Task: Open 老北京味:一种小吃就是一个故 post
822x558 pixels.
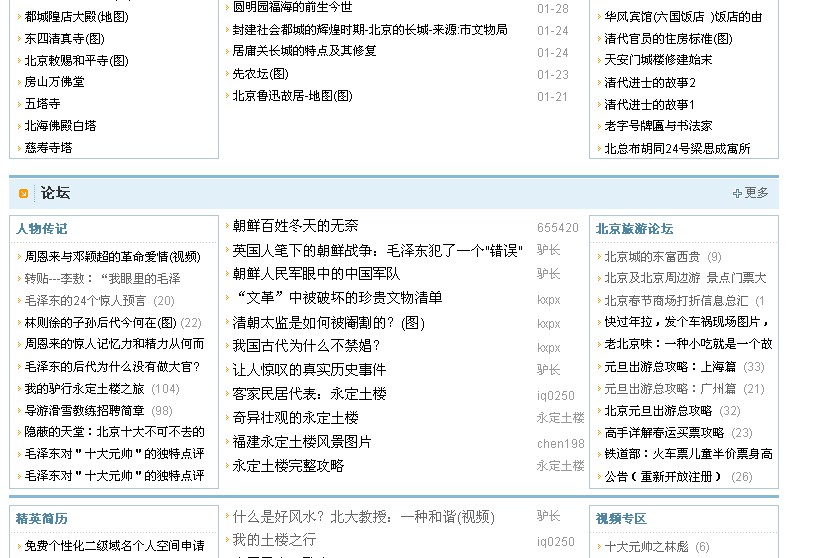Action: [688, 344]
